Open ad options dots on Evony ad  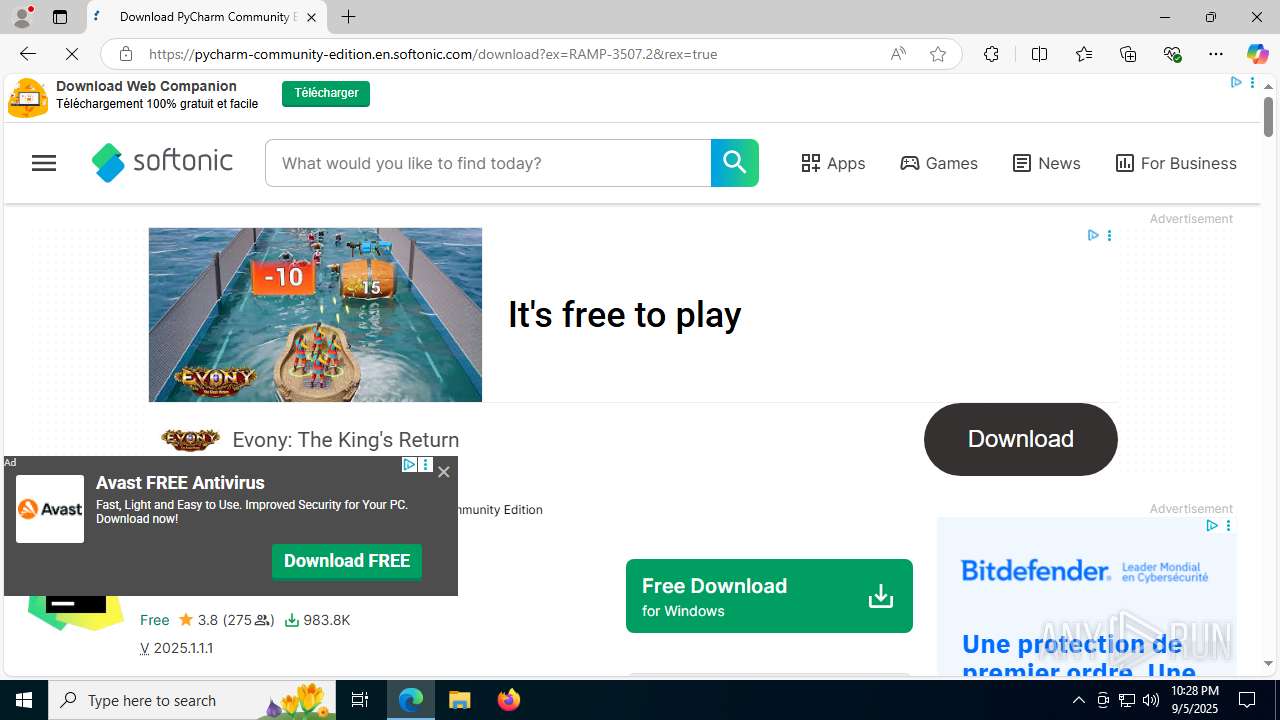1109,236
